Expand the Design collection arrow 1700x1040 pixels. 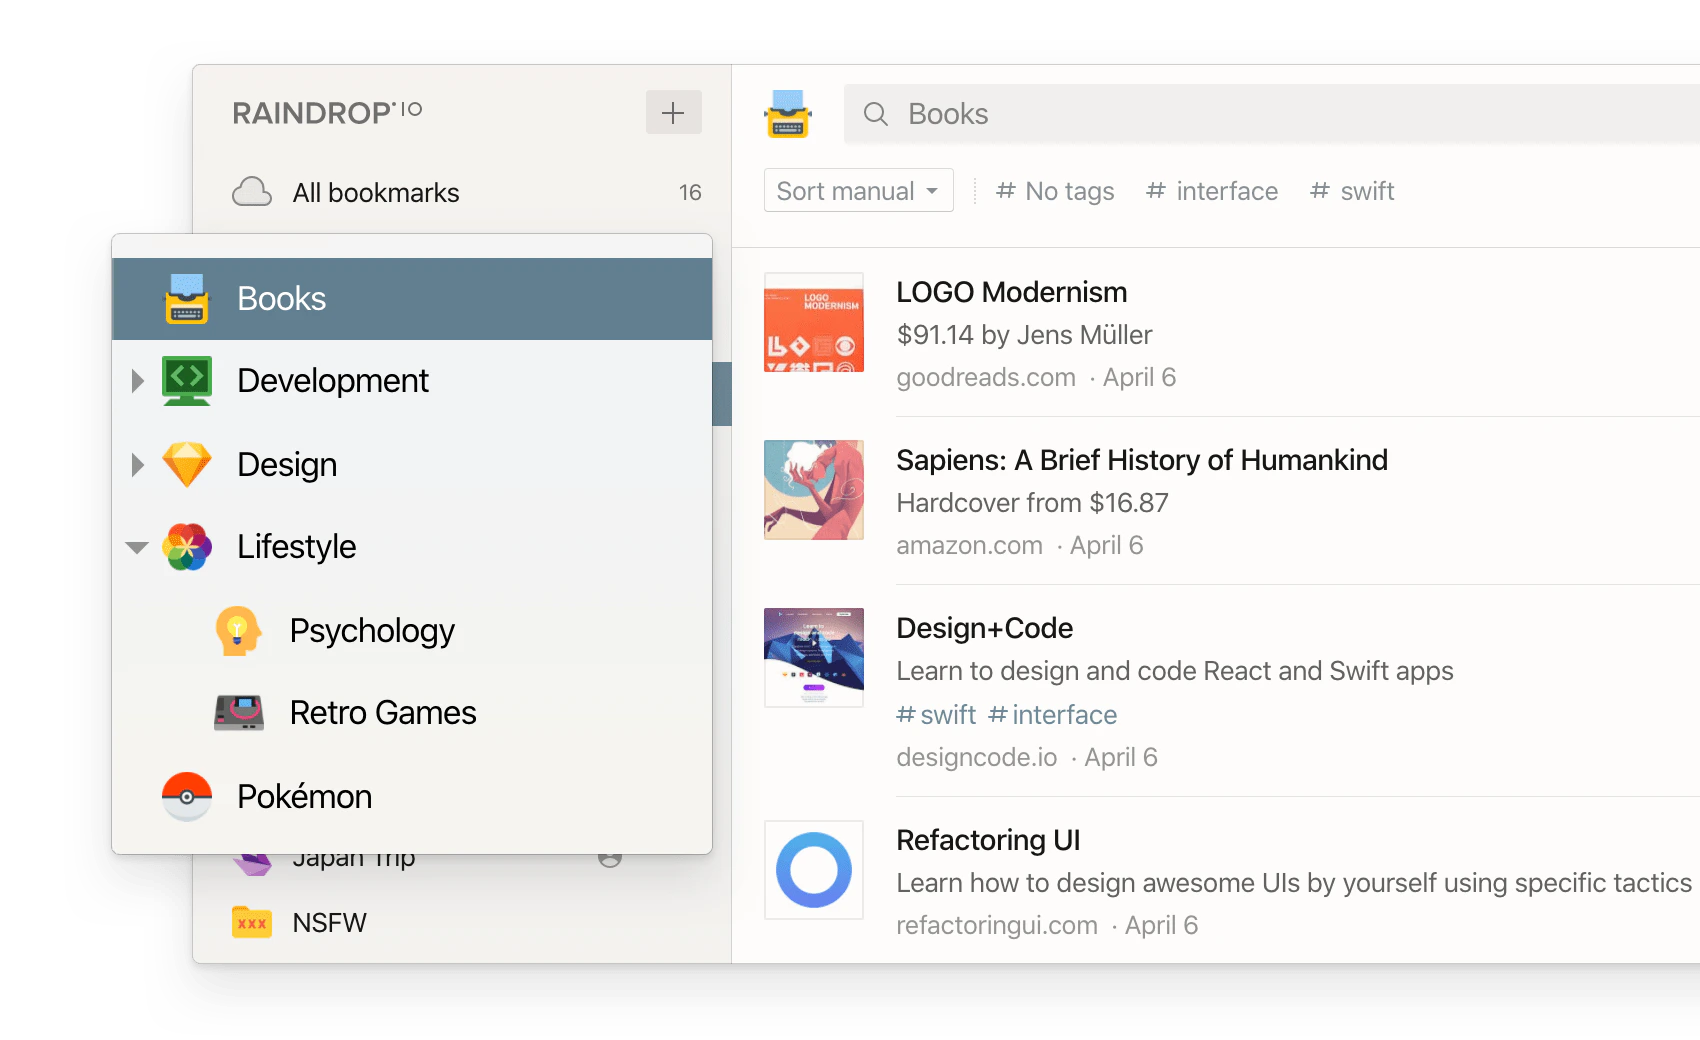pyautogui.click(x=138, y=465)
